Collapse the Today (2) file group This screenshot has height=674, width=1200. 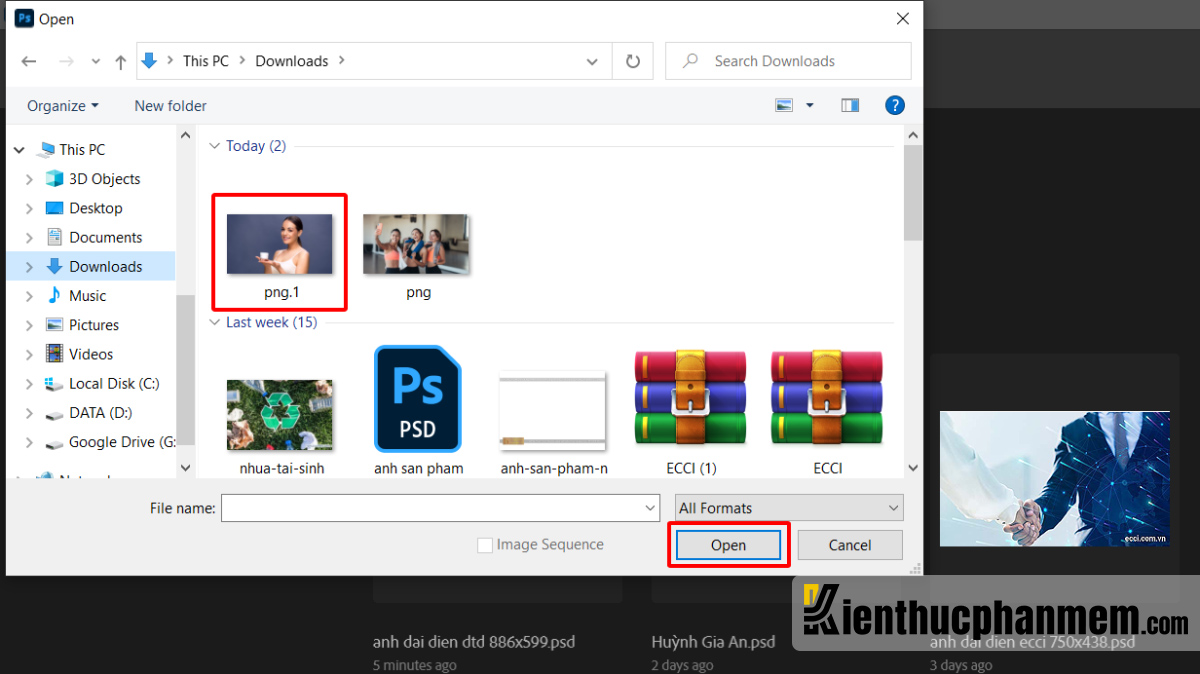point(213,146)
